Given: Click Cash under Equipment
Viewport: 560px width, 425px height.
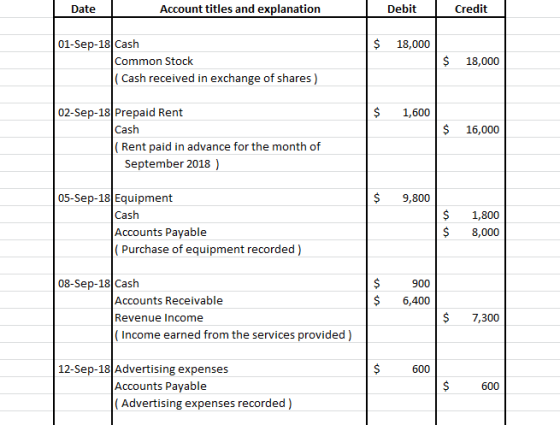Looking at the screenshot, I should (127, 215).
